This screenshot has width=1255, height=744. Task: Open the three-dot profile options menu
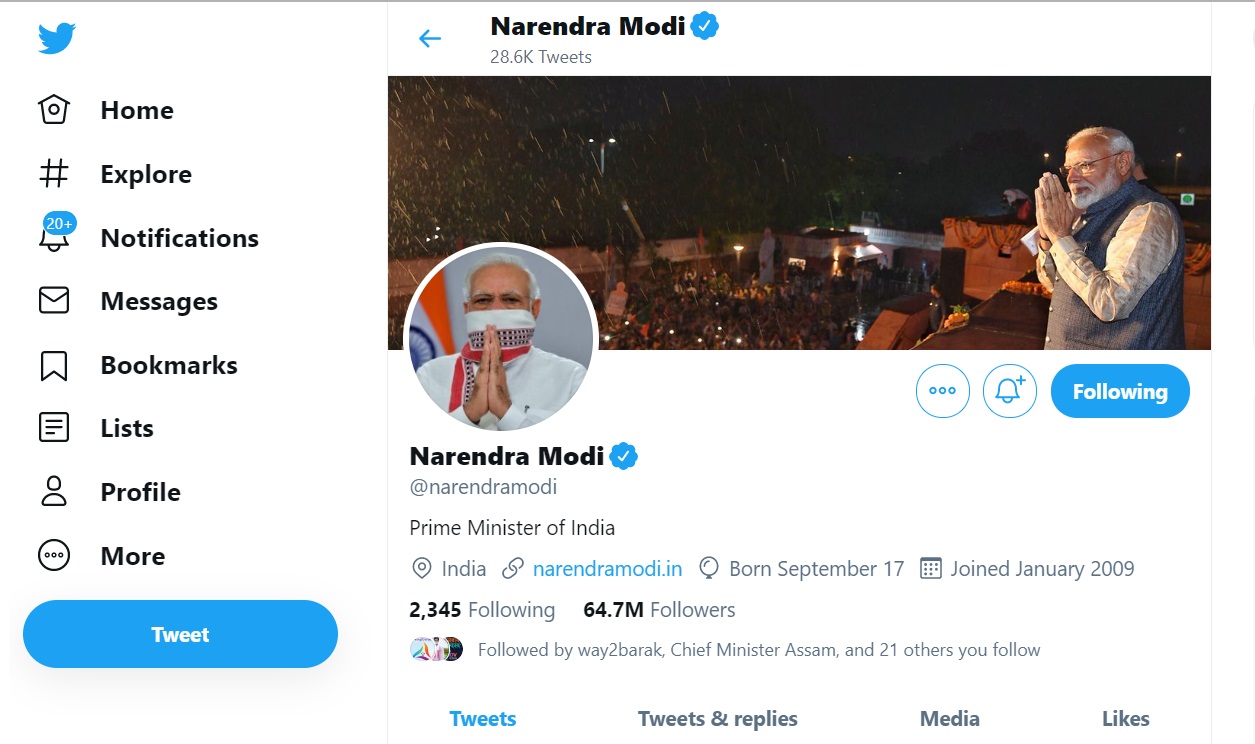[942, 391]
